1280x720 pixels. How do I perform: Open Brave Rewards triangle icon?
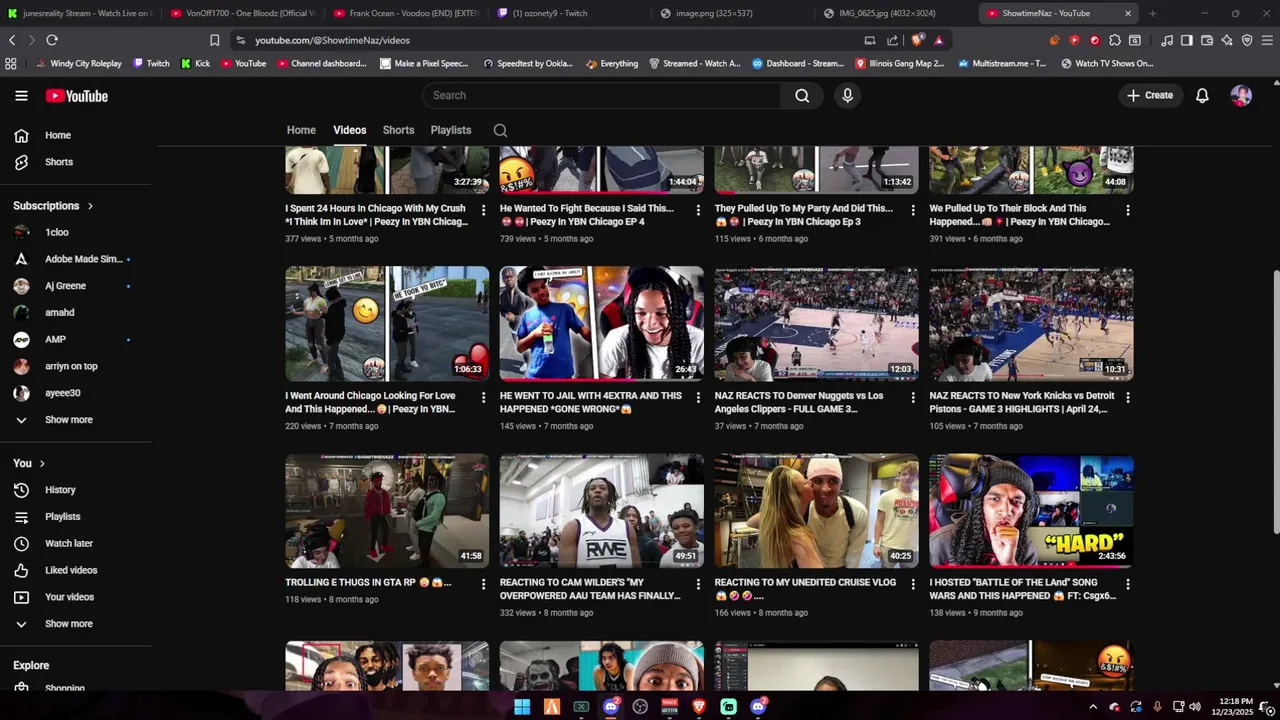click(938, 40)
